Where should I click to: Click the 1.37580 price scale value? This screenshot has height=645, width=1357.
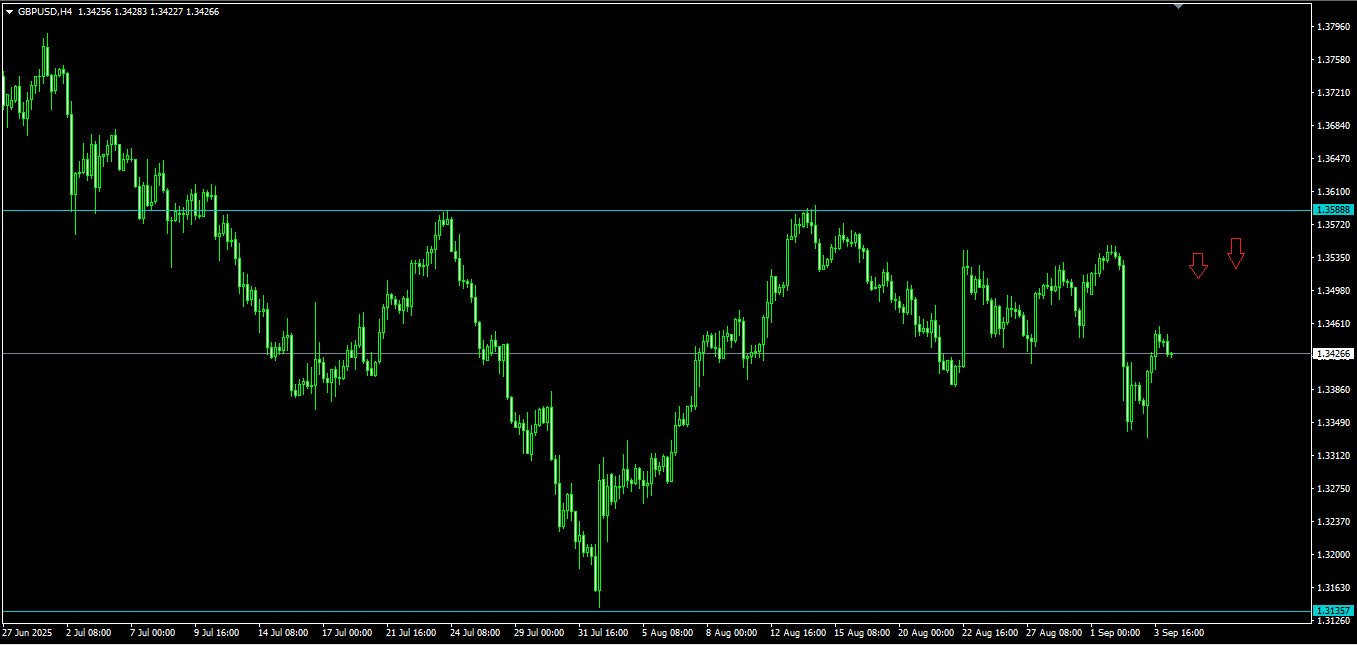click(x=1336, y=60)
